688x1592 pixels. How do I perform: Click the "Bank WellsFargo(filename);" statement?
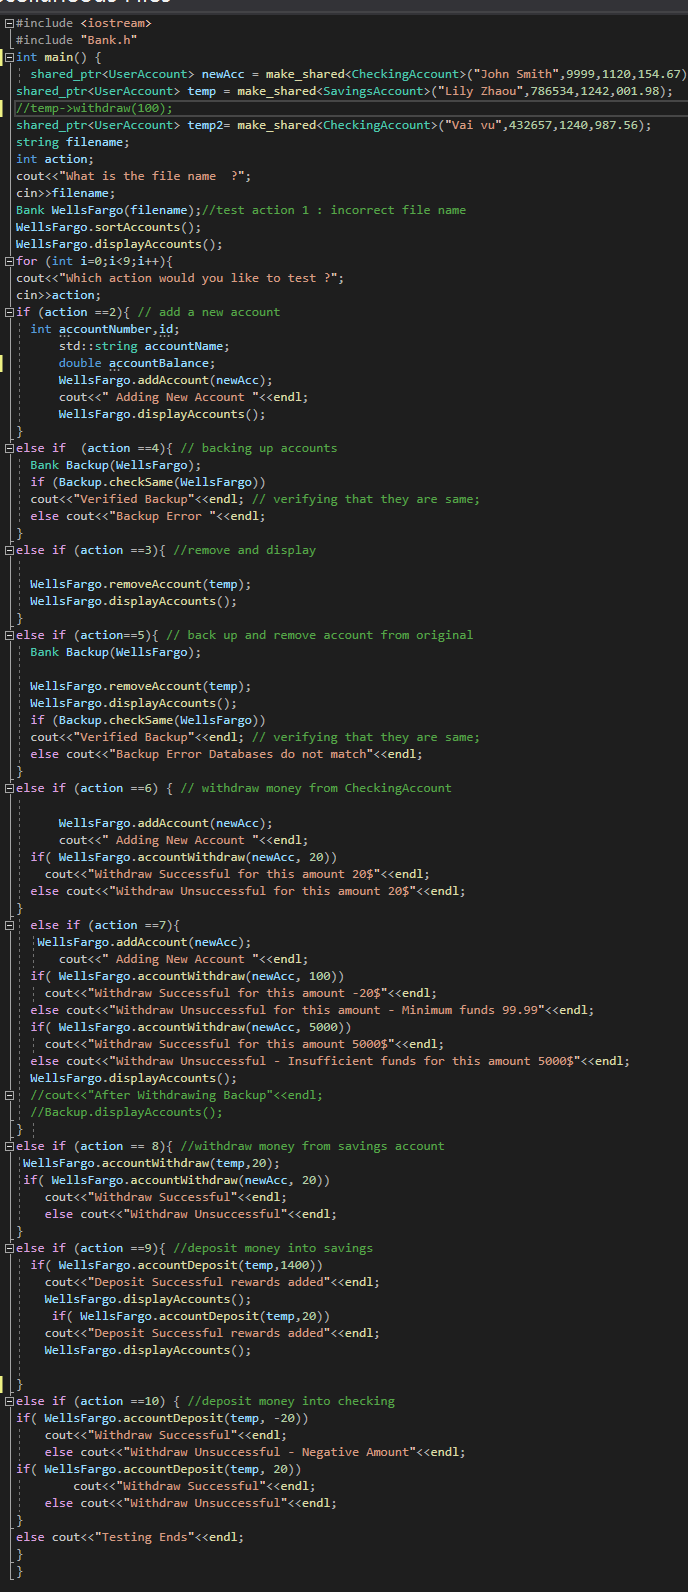109,210
